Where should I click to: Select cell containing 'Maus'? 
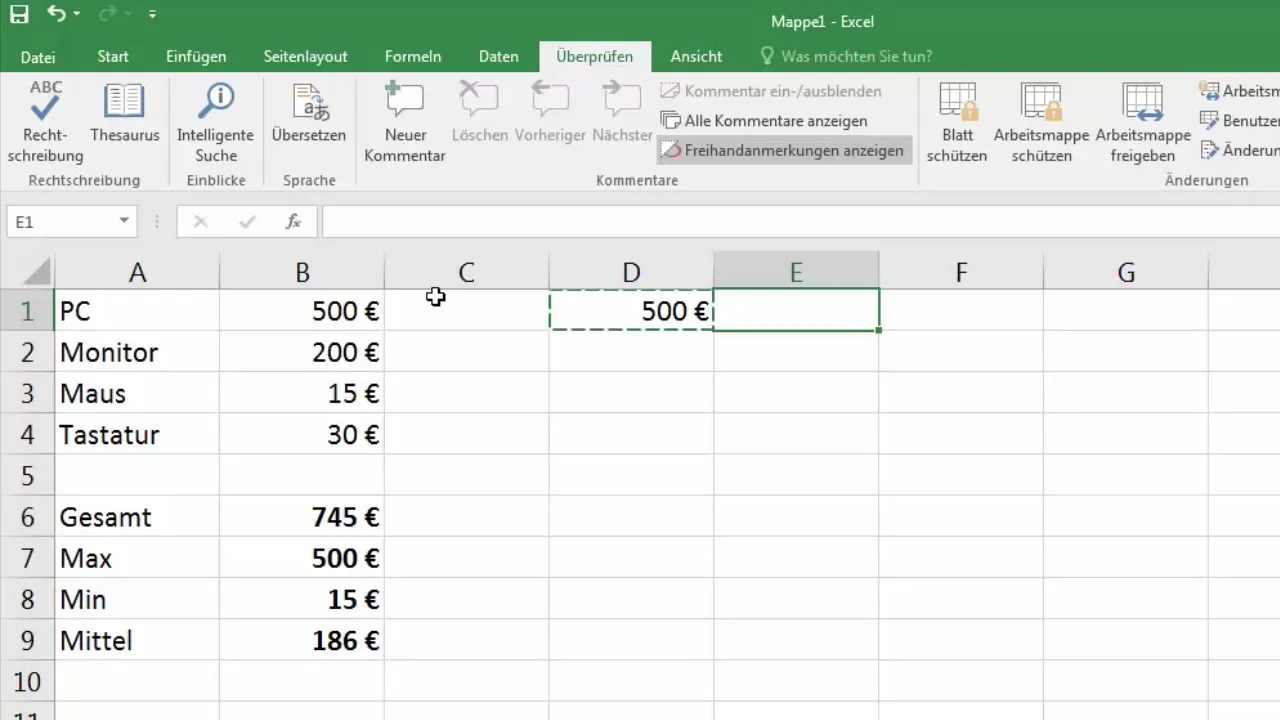tap(137, 393)
